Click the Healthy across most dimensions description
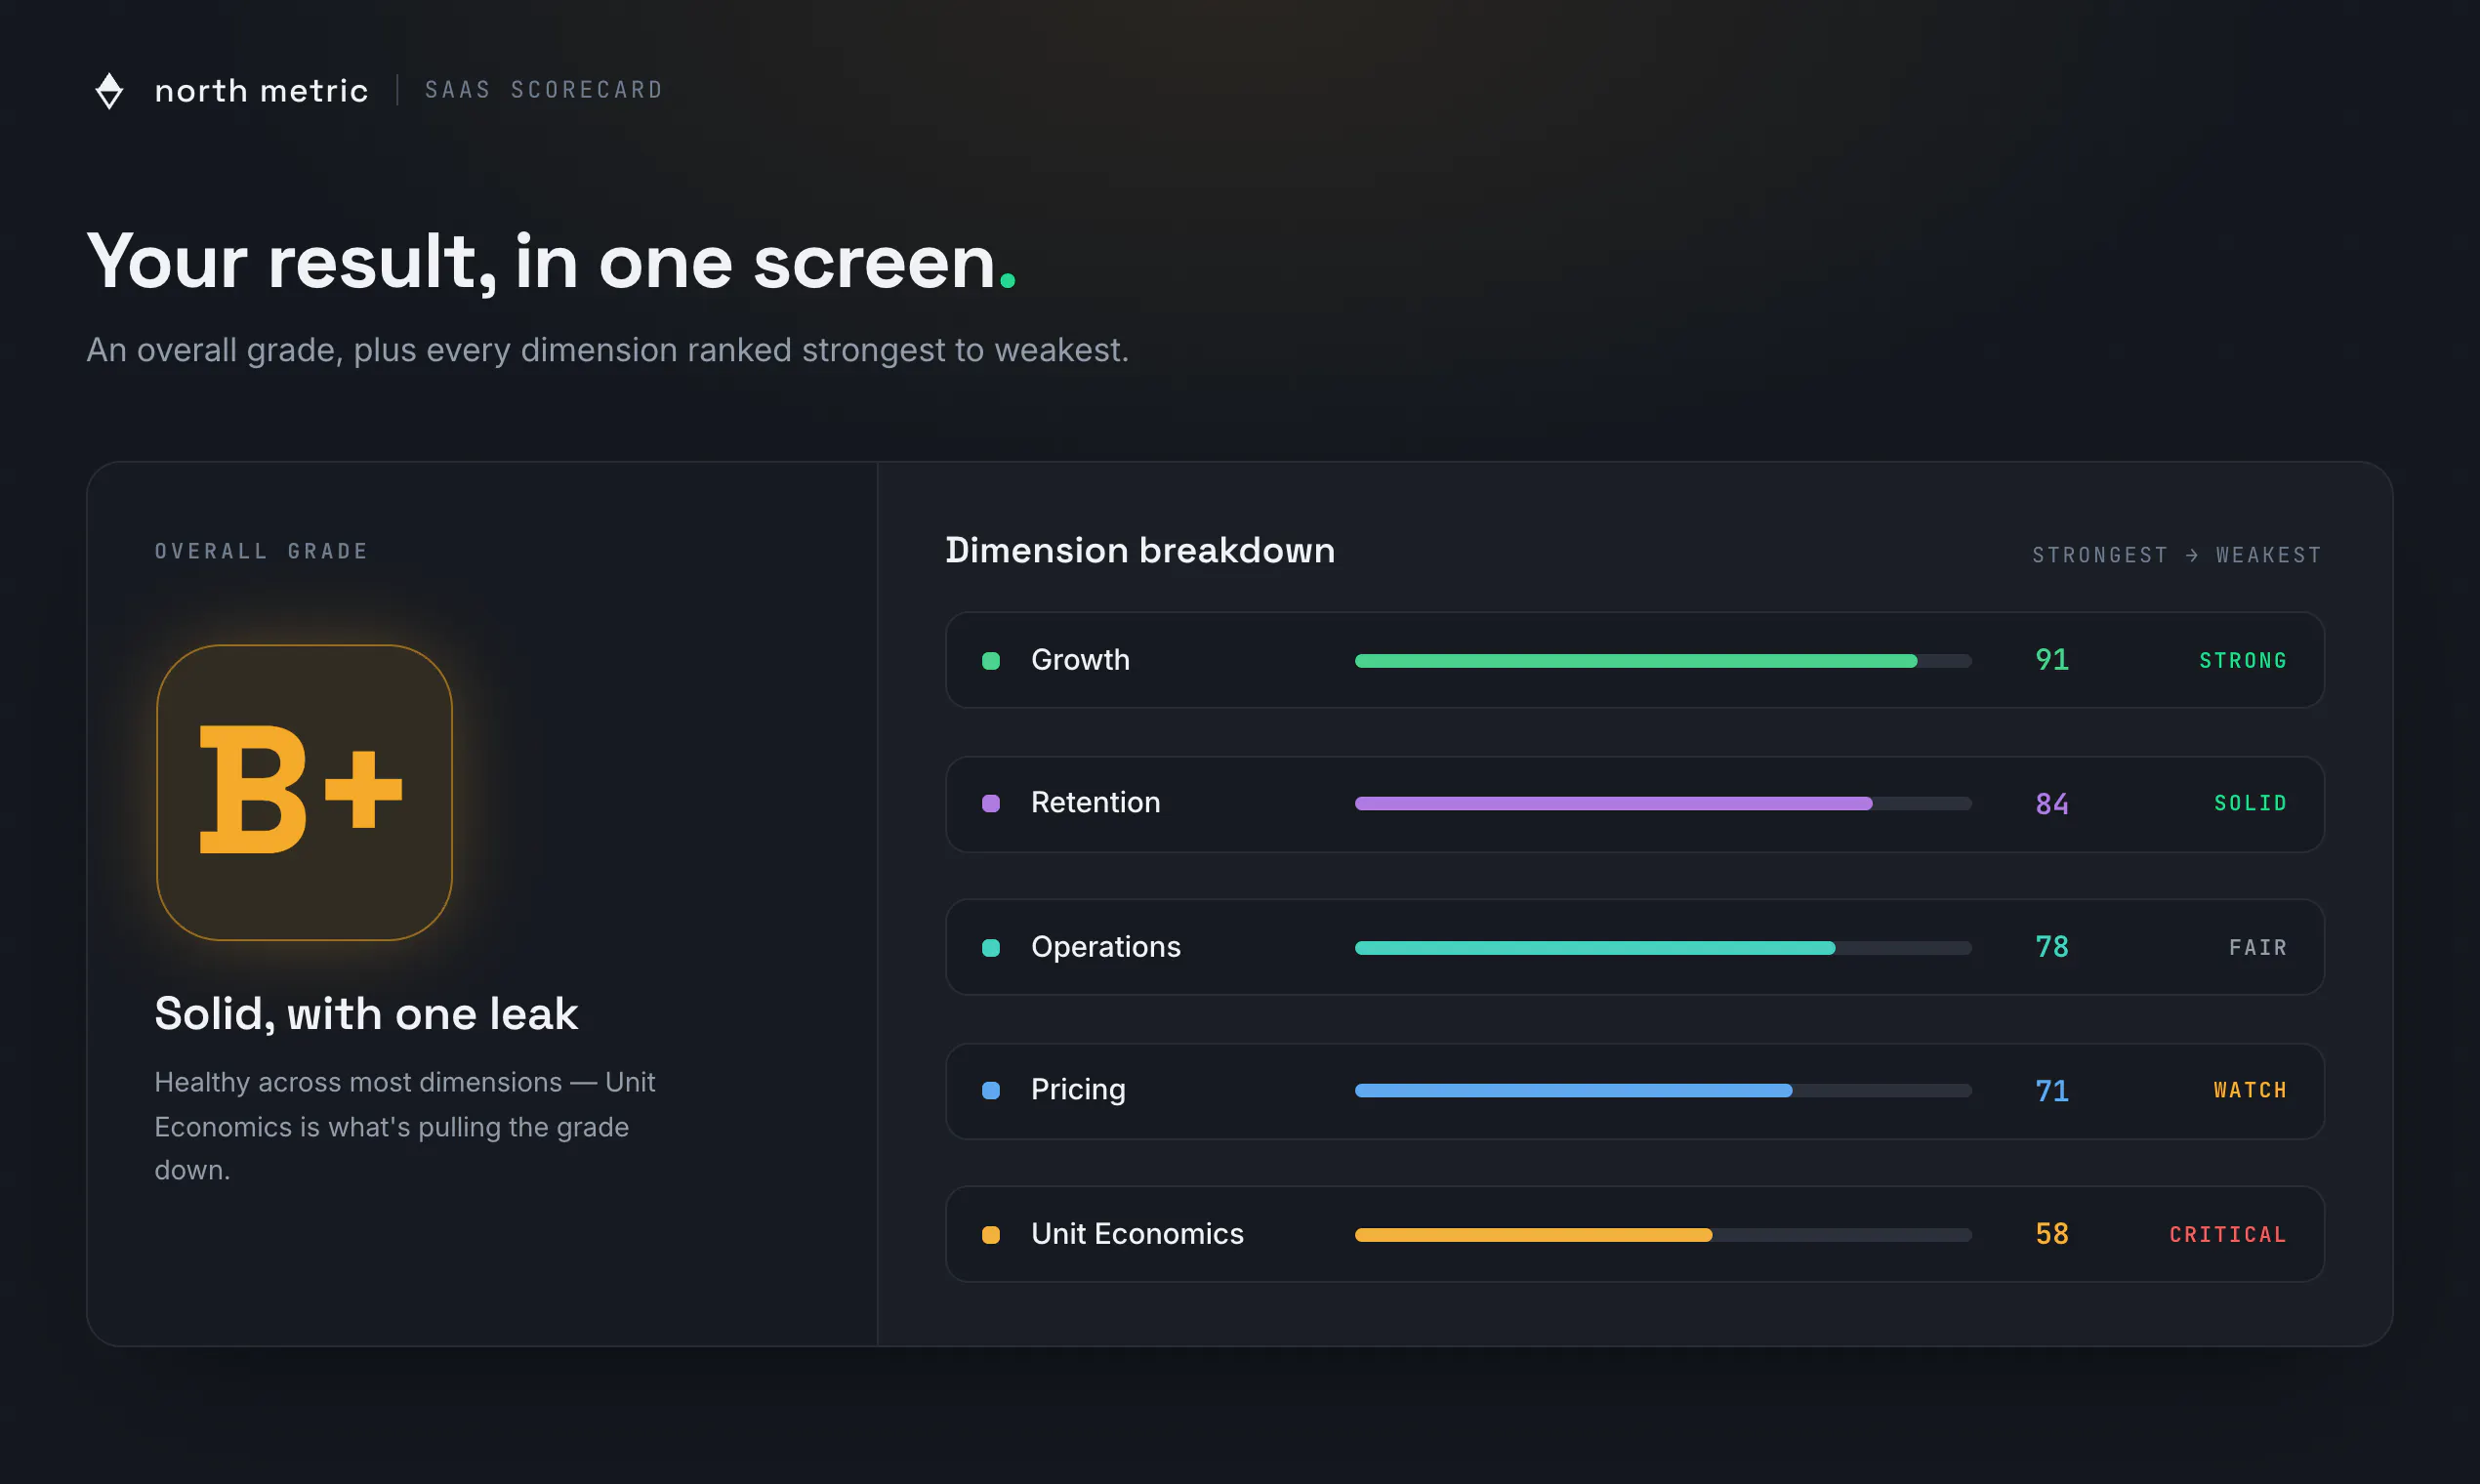This screenshot has height=1484, width=2480. coord(405,1126)
